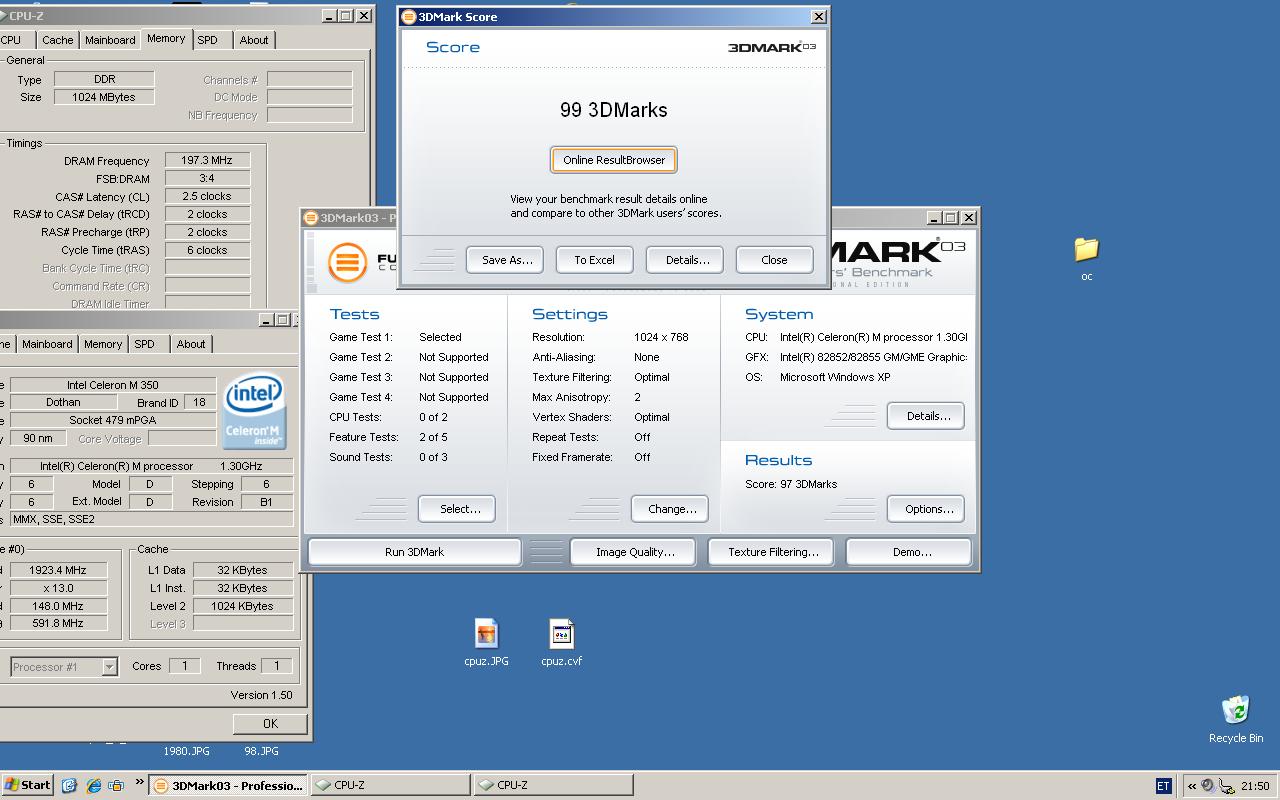The width and height of the screenshot is (1280, 800).
Task: Click OK button in CPU-Z window
Action: (x=270, y=723)
